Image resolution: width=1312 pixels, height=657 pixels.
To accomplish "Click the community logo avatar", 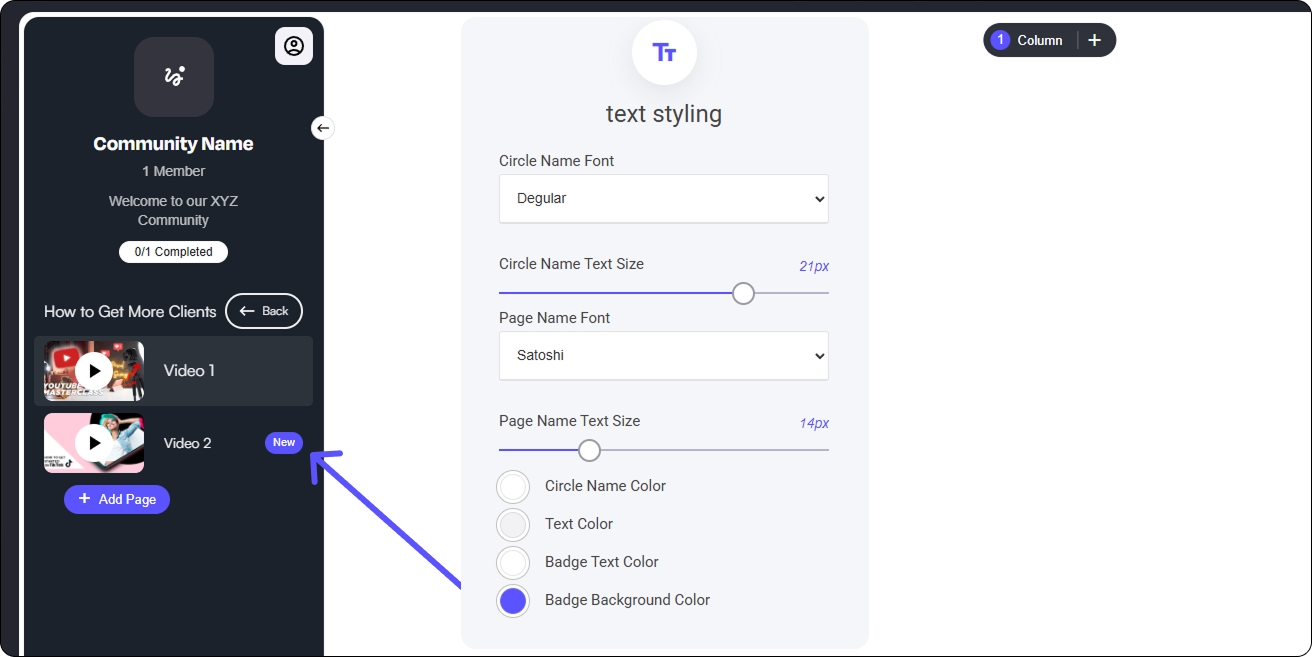I will click(174, 77).
